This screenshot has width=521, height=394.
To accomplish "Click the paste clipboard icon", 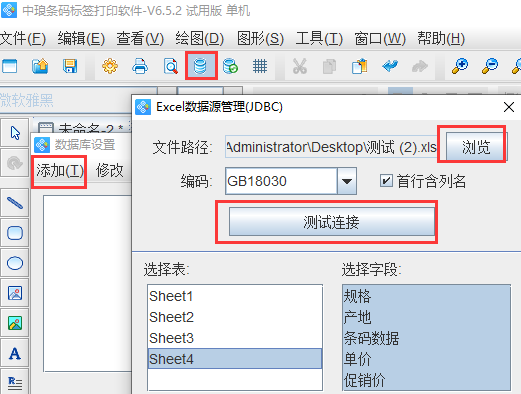I will (360, 66).
